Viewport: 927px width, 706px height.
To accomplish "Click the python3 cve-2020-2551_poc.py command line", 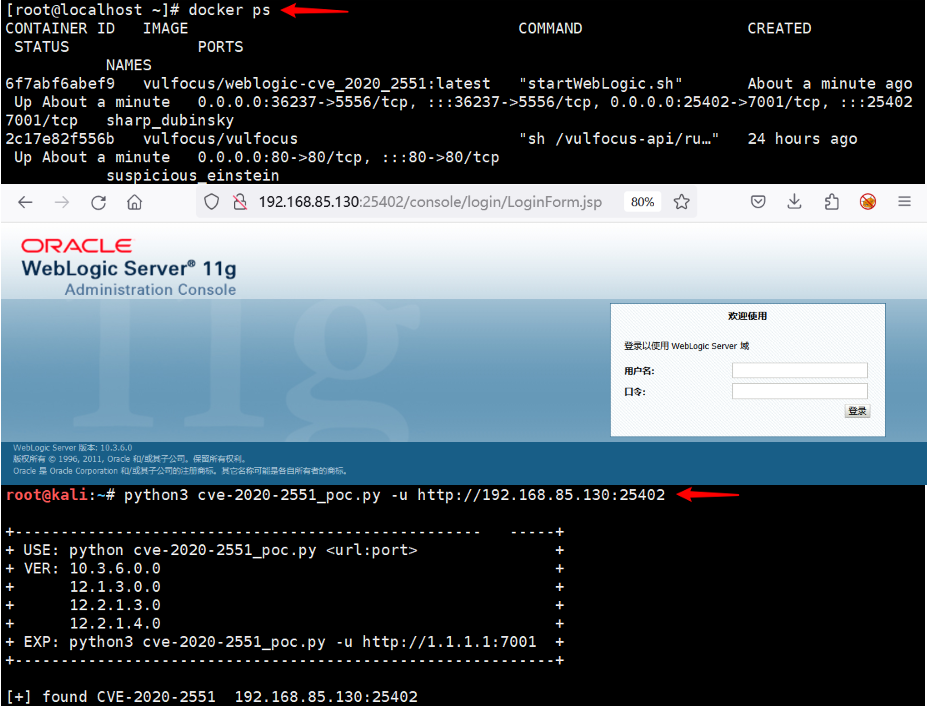I will 394,495.
